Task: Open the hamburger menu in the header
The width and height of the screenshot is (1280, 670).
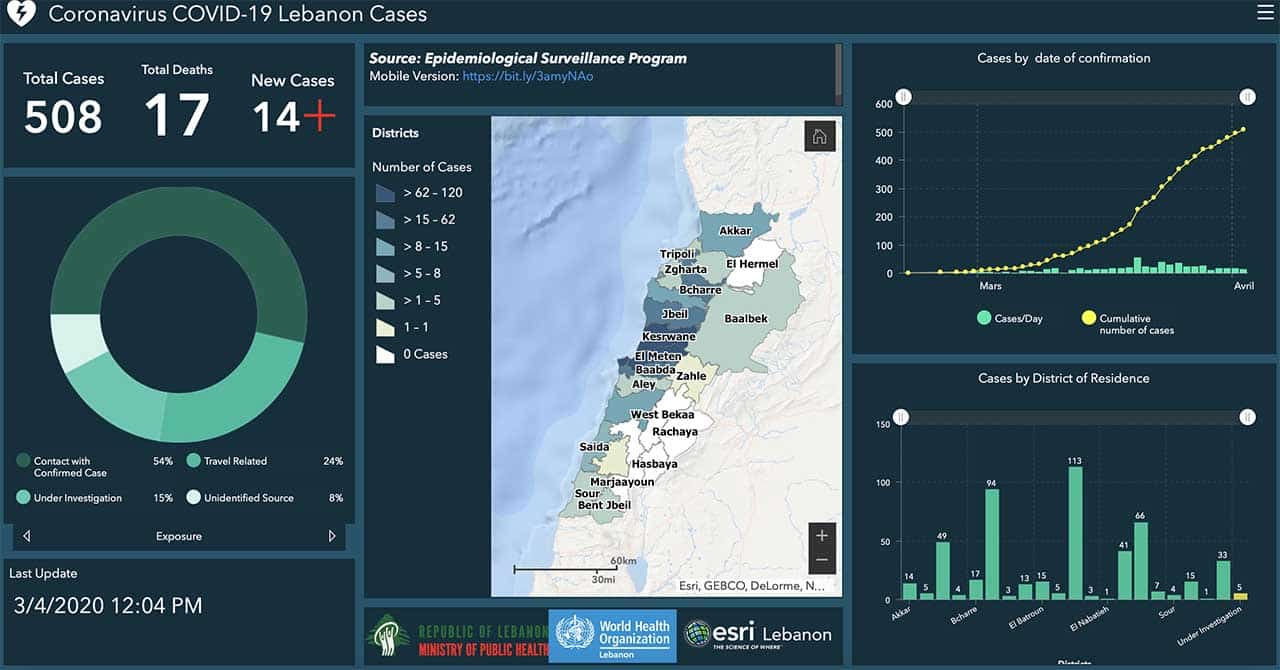Action: point(1264,13)
